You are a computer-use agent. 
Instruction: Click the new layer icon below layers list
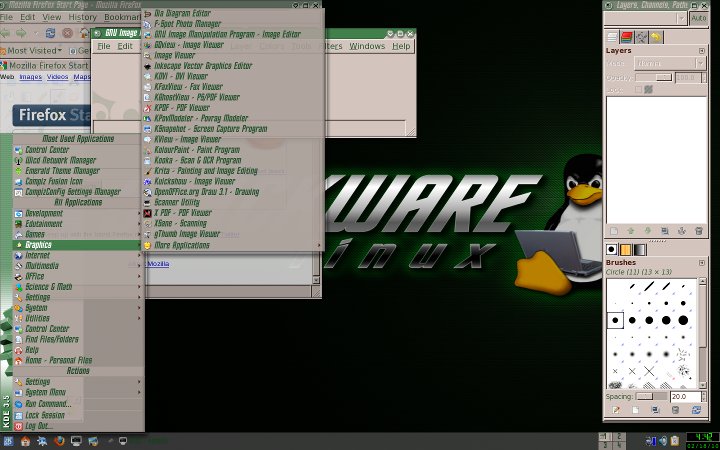click(x=614, y=231)
